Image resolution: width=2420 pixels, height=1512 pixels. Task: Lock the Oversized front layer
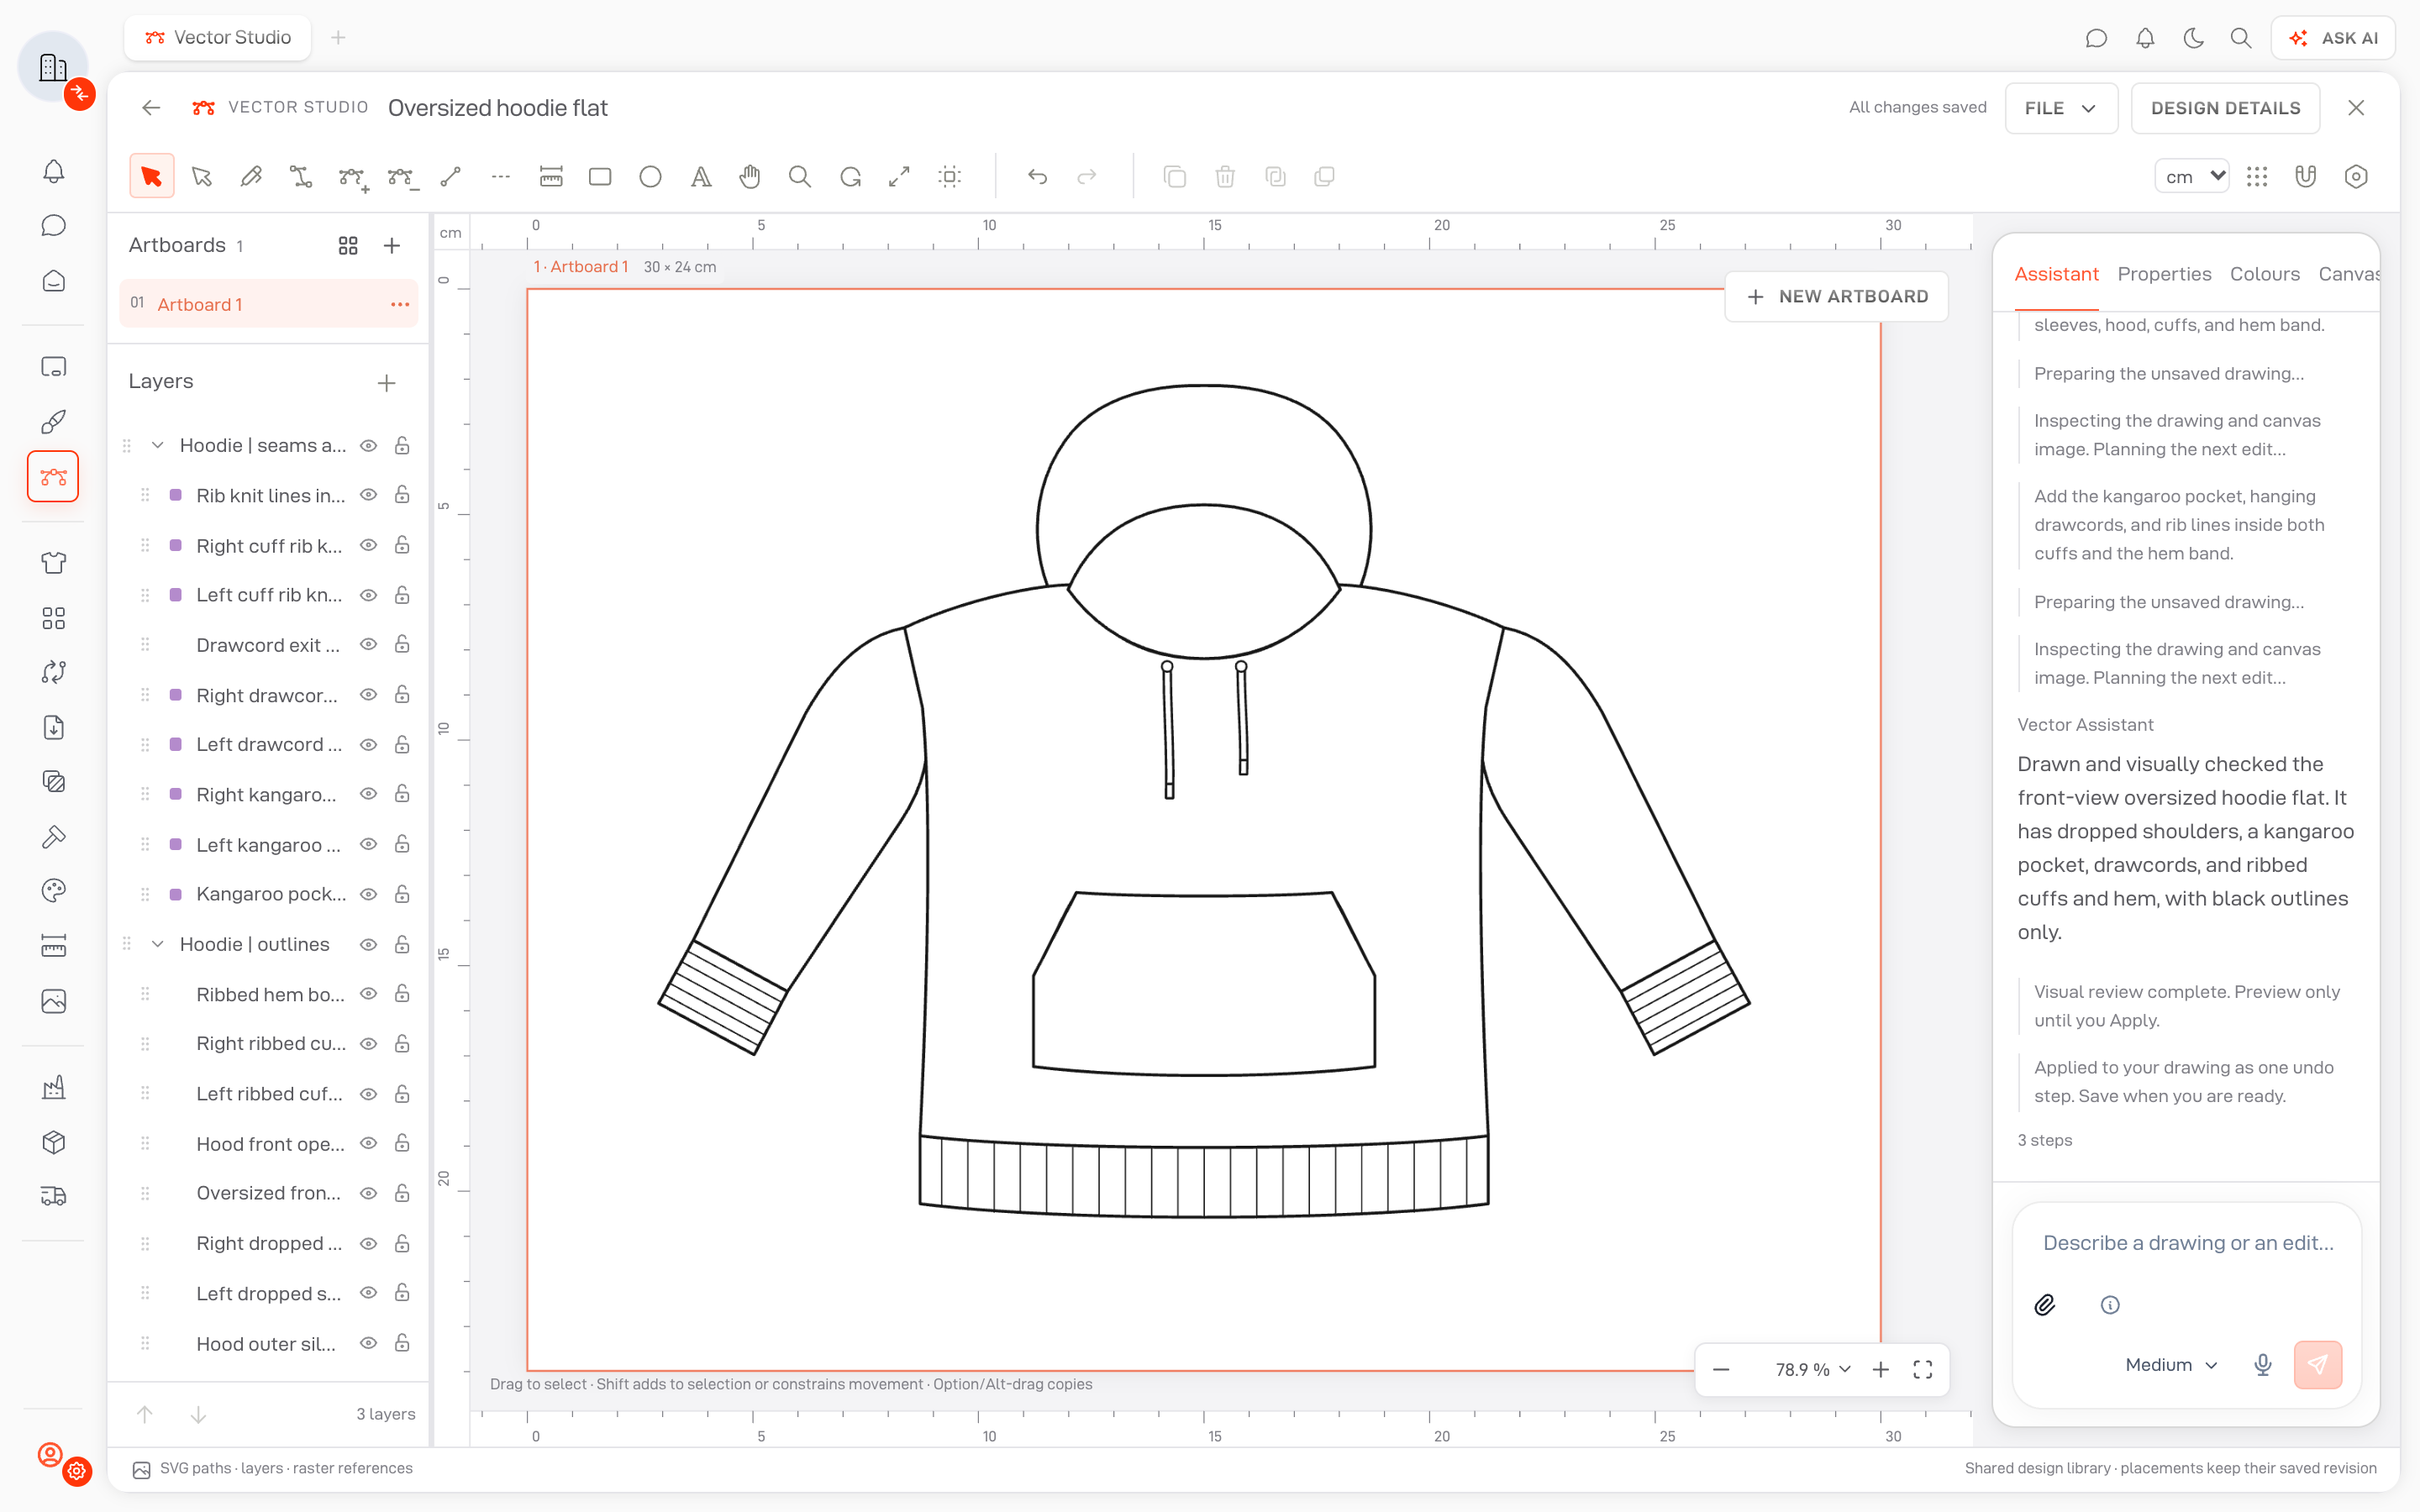tap(402, 1193)
